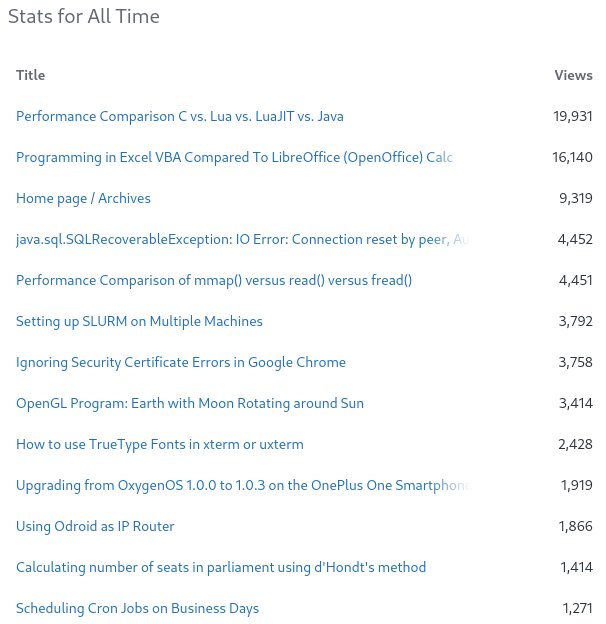
Task: Click Ignoring Security Certificate Errors in Chrome link
Action: pyautogui.click(x=181, y=362)
